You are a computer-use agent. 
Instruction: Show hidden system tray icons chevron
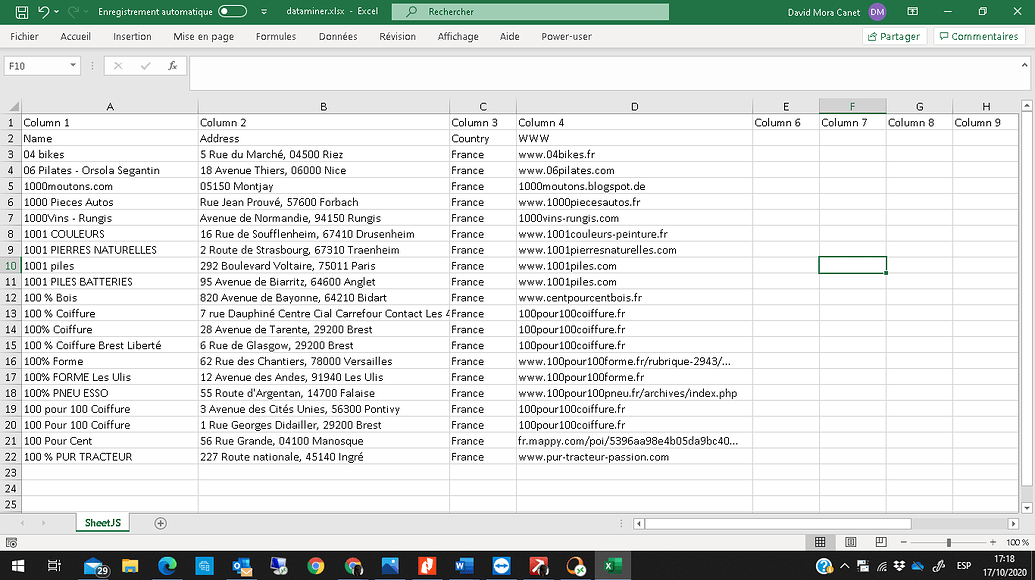click(x=844, y=566)
